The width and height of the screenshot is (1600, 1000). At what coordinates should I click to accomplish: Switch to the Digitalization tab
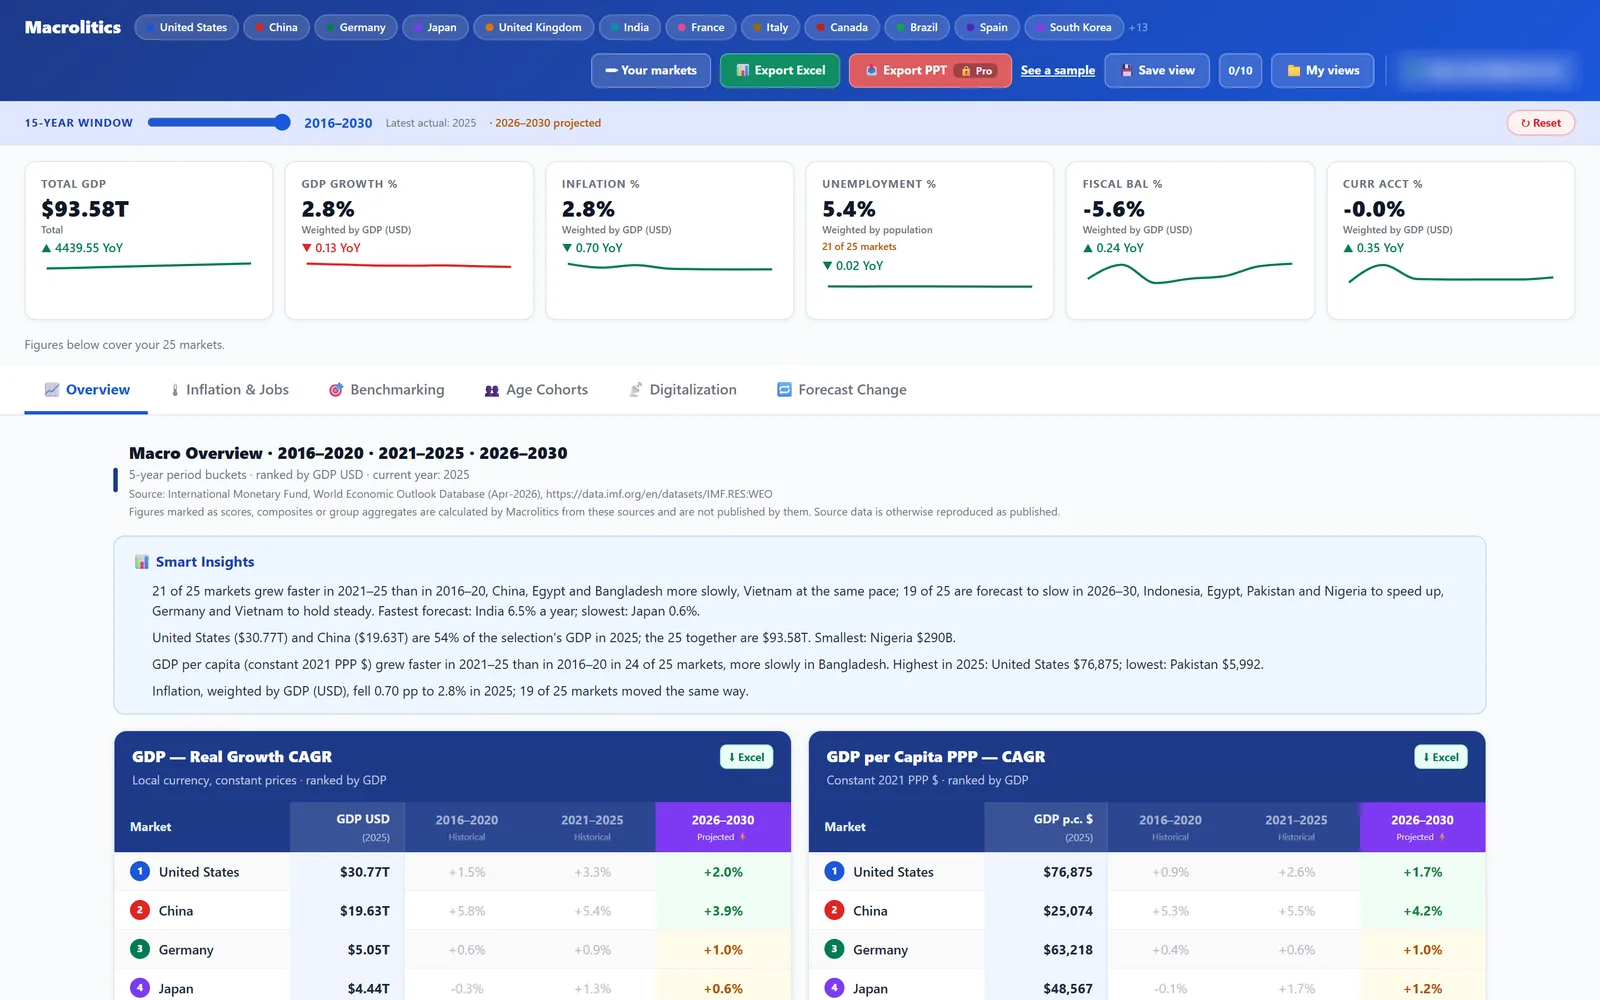[x=682, y=390]
